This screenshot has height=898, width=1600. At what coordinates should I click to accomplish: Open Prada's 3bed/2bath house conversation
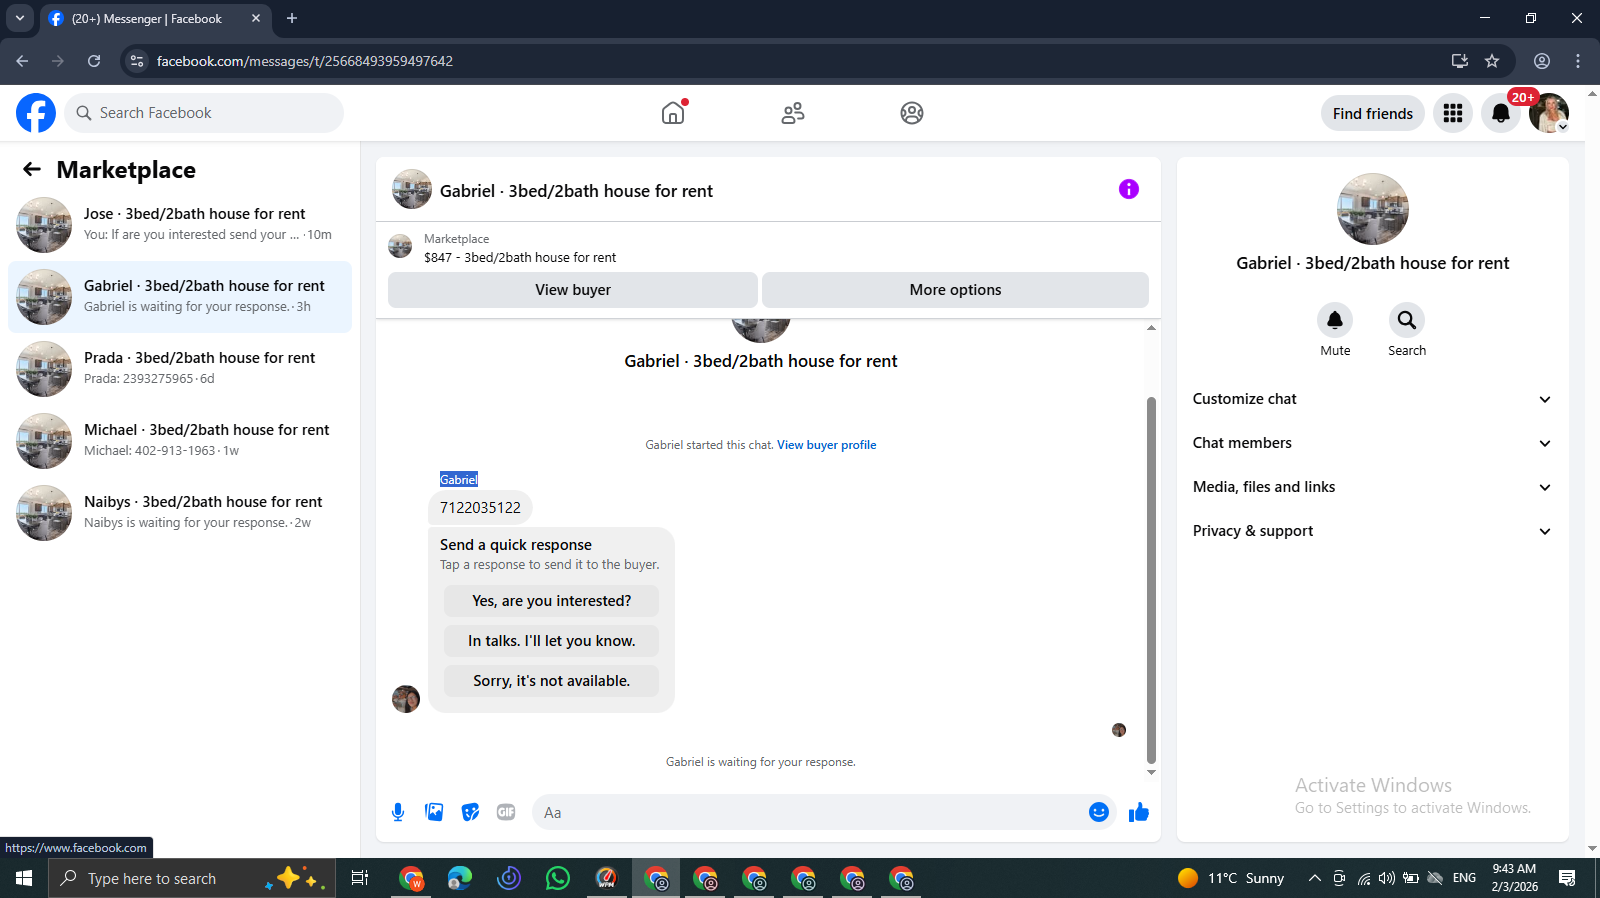pos(180,369)
